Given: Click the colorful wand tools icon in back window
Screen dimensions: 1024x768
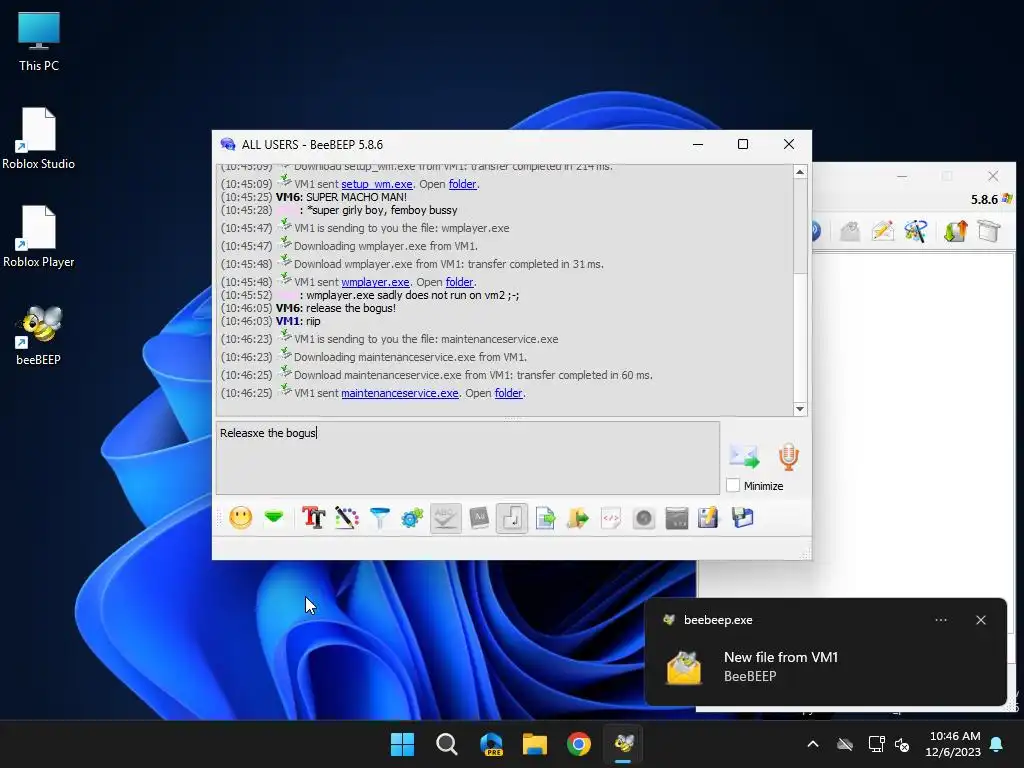Looking at the screenshot, I should 916,231.
